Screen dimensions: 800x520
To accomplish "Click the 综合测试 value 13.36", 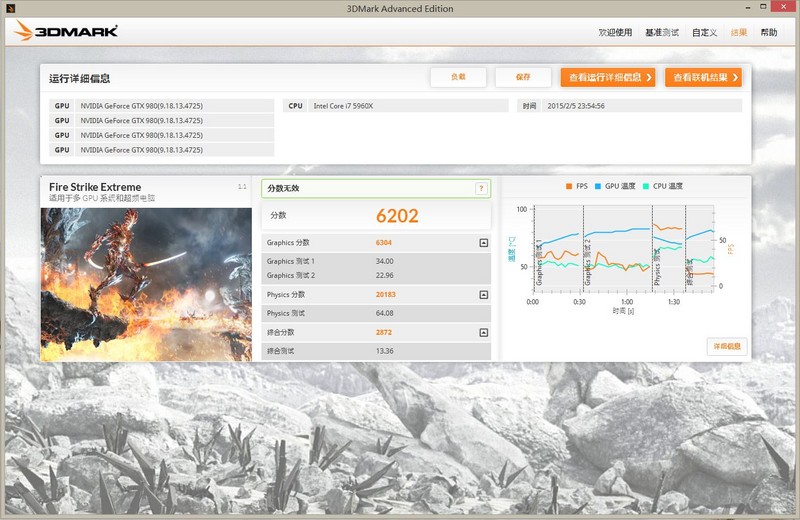I will [385, 351].
